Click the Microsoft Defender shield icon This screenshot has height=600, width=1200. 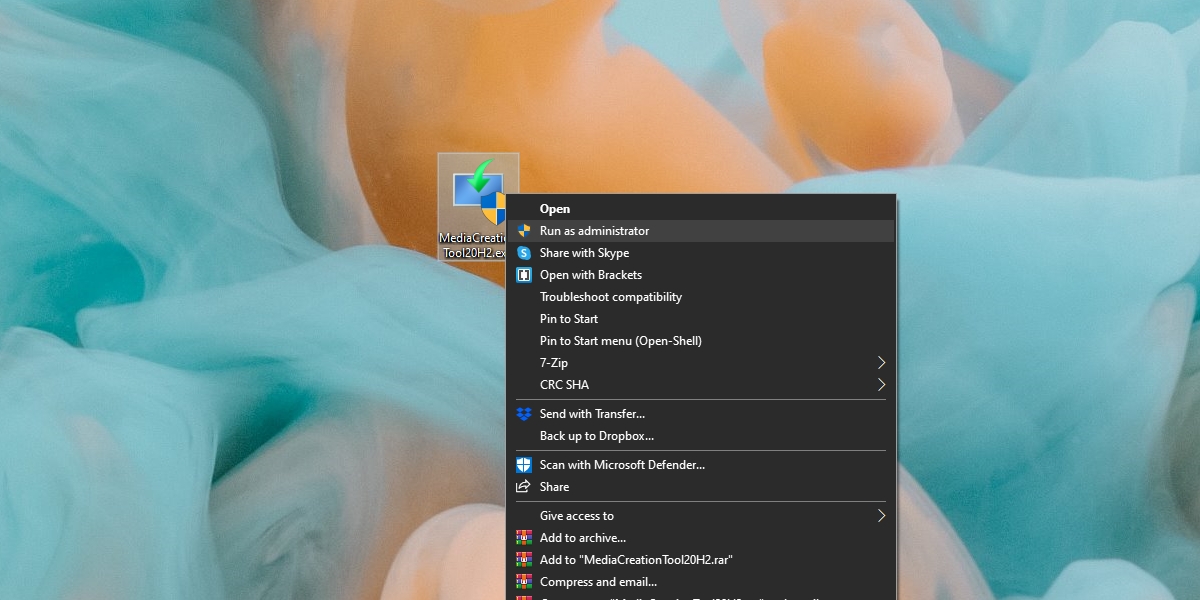[523, 465]
